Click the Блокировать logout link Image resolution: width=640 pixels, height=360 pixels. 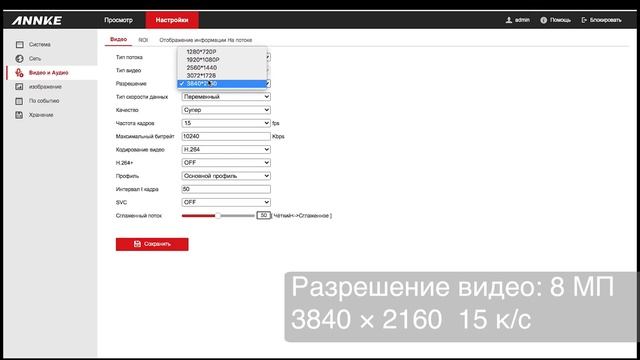(605, 20)
